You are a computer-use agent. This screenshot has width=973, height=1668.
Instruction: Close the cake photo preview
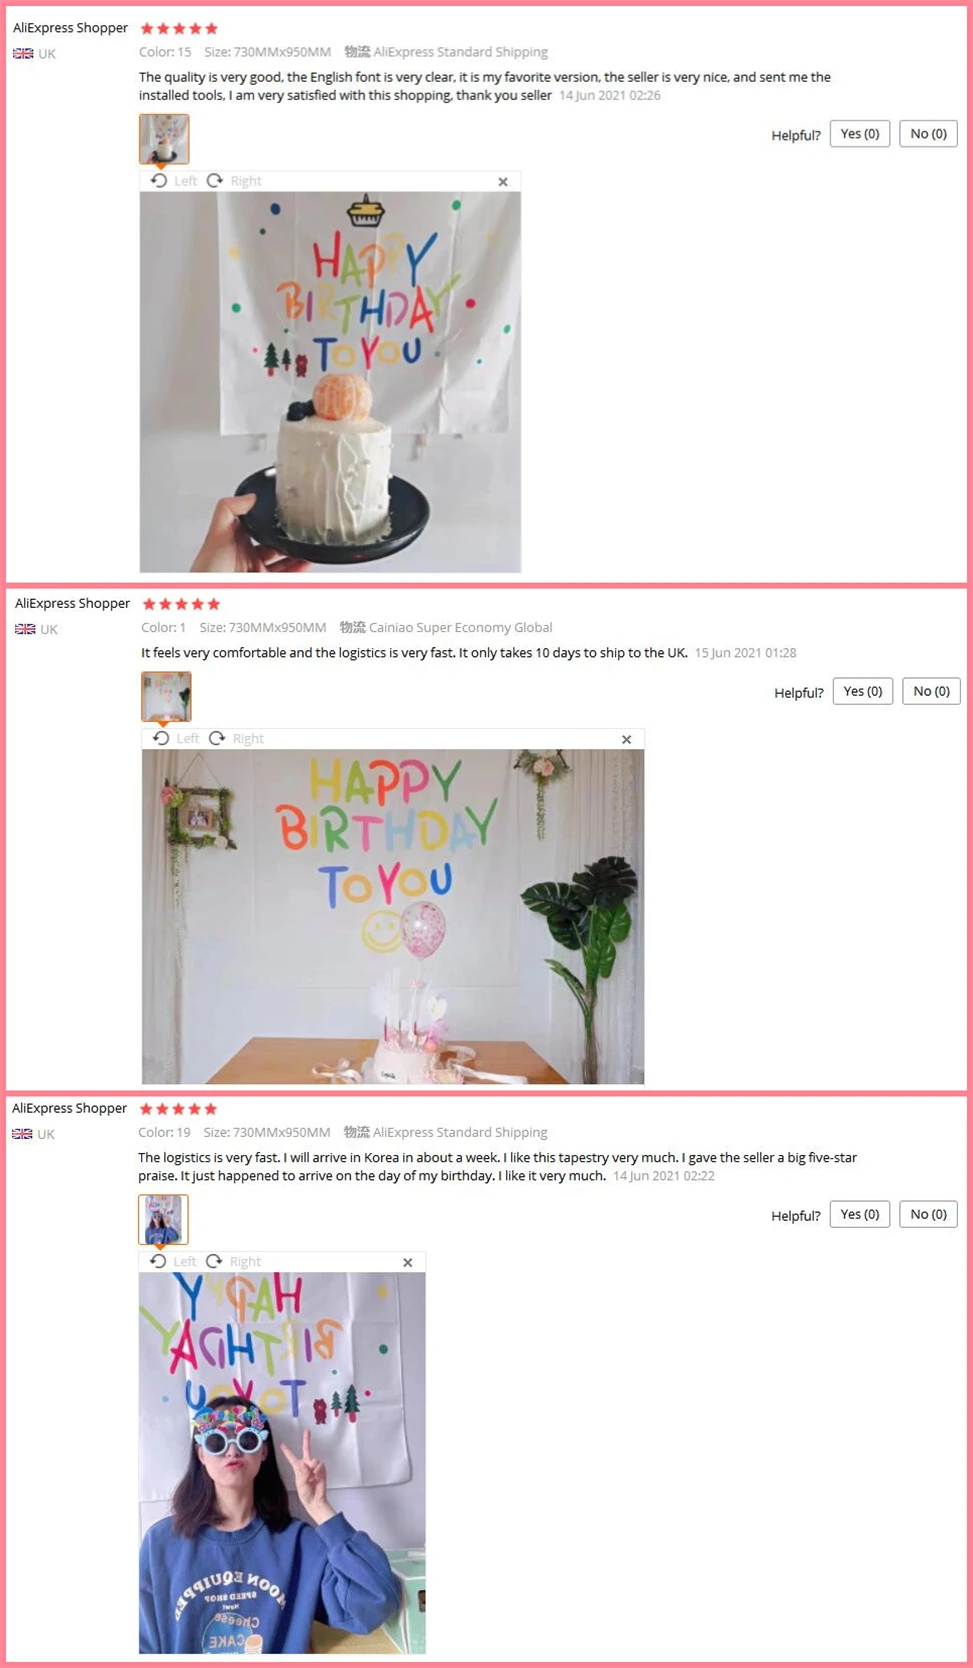[503, 182]
